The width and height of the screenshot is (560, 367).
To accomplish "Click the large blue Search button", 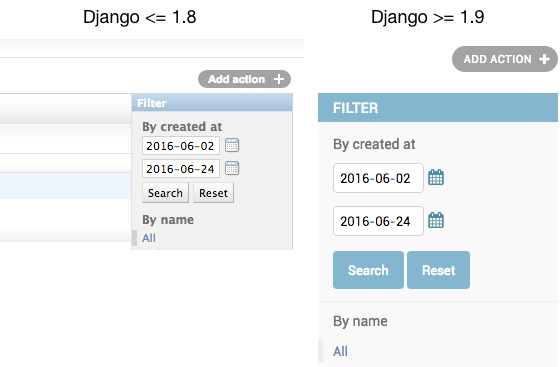I will point(368,270).
